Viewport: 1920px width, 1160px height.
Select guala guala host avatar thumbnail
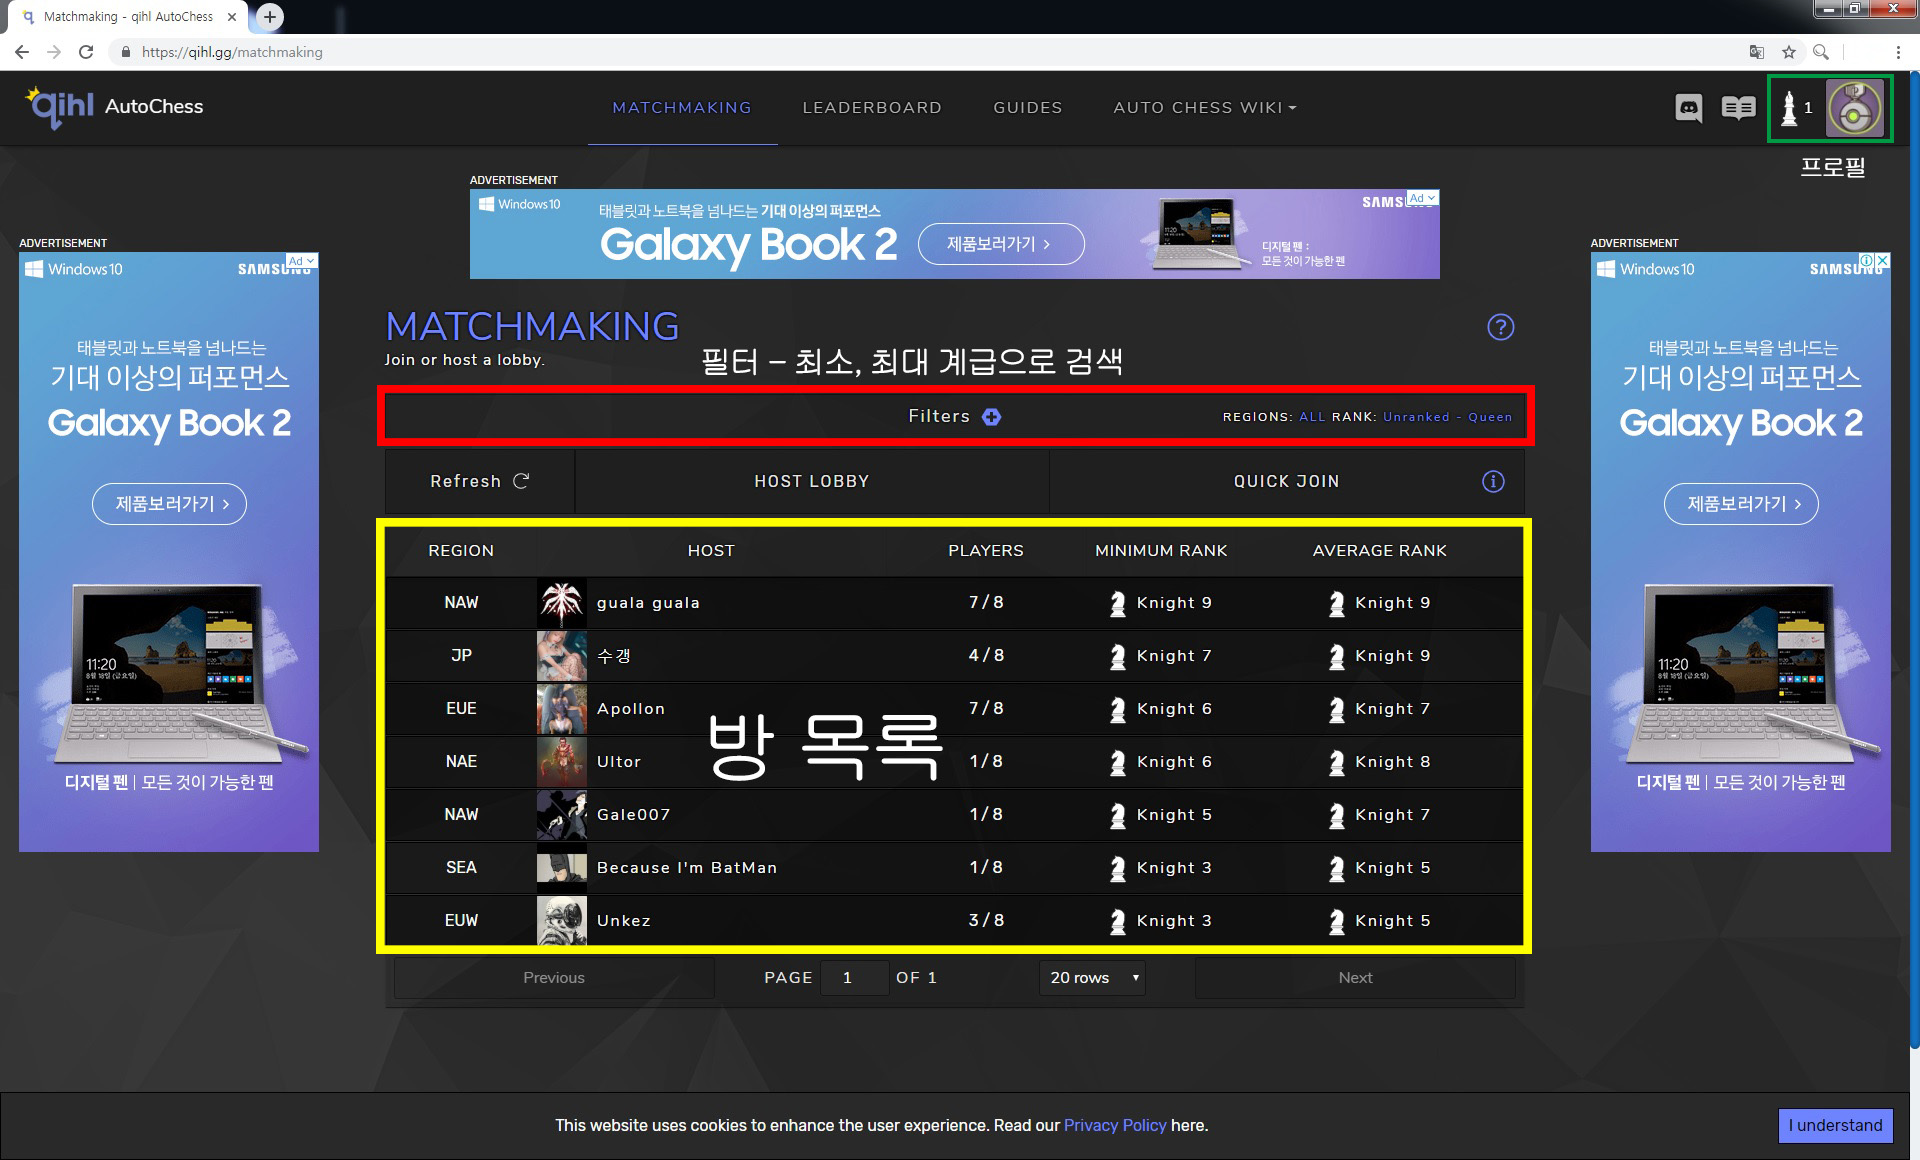click(x=562, y=603)
